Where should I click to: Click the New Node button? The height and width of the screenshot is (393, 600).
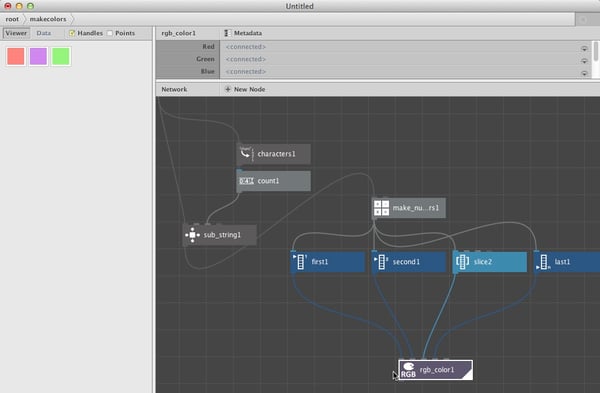click(x=245, y=89)
